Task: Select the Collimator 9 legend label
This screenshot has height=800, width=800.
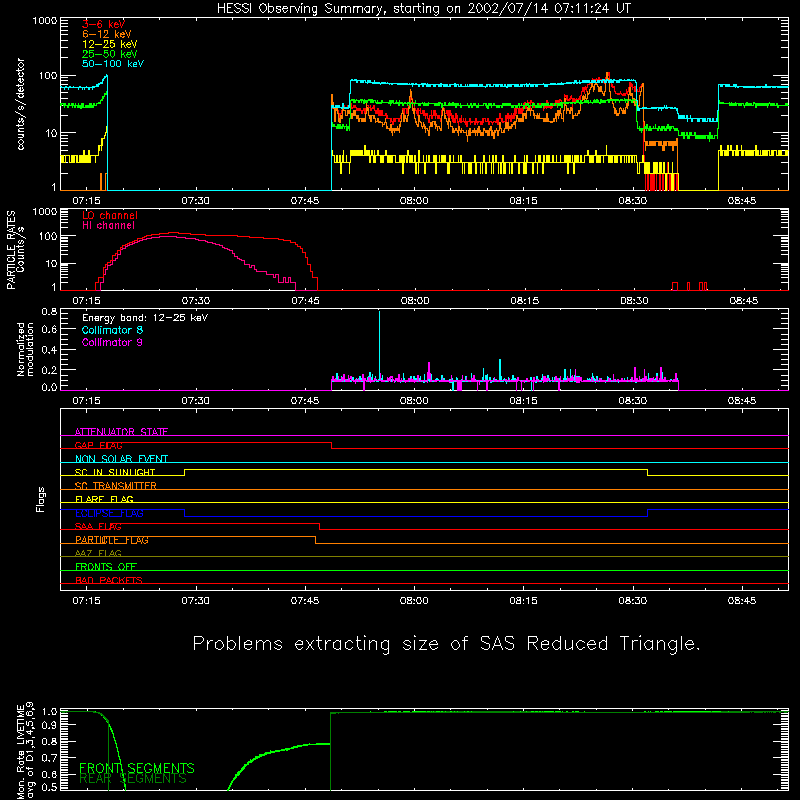Action: click(112, 342)
